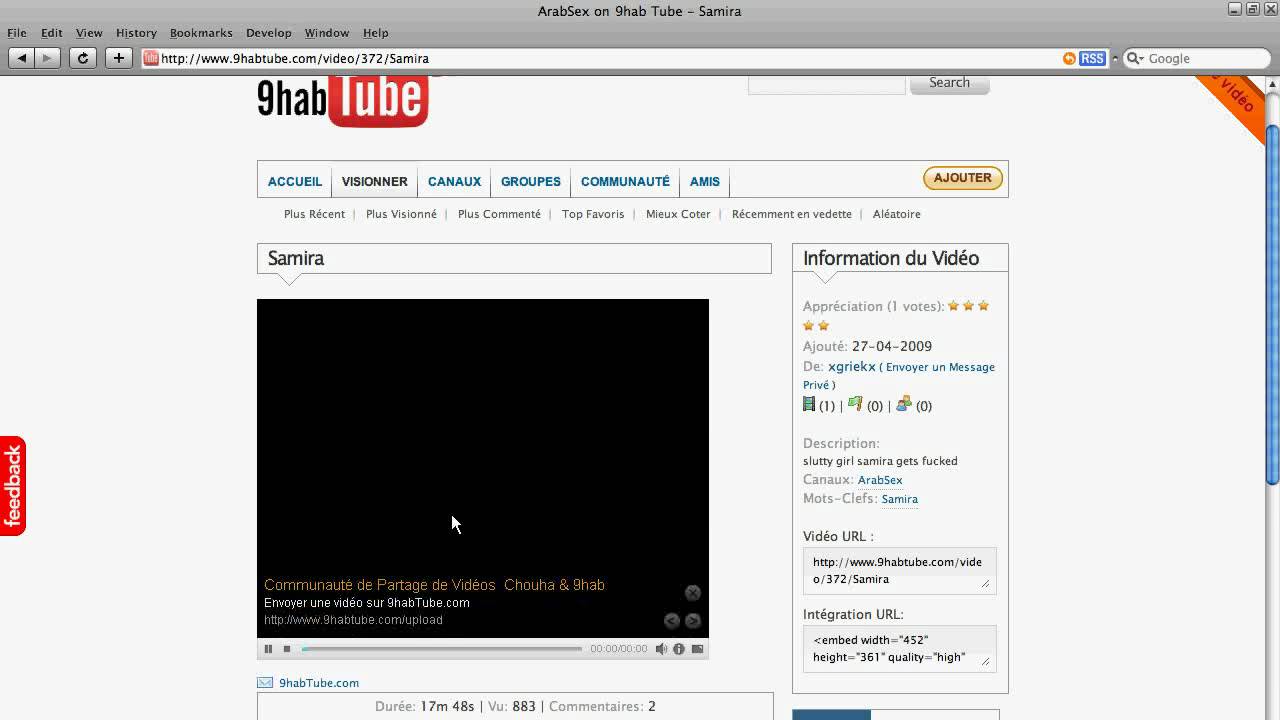Click the uploader videos film icon
The image size is (1280, 720).
809,404
